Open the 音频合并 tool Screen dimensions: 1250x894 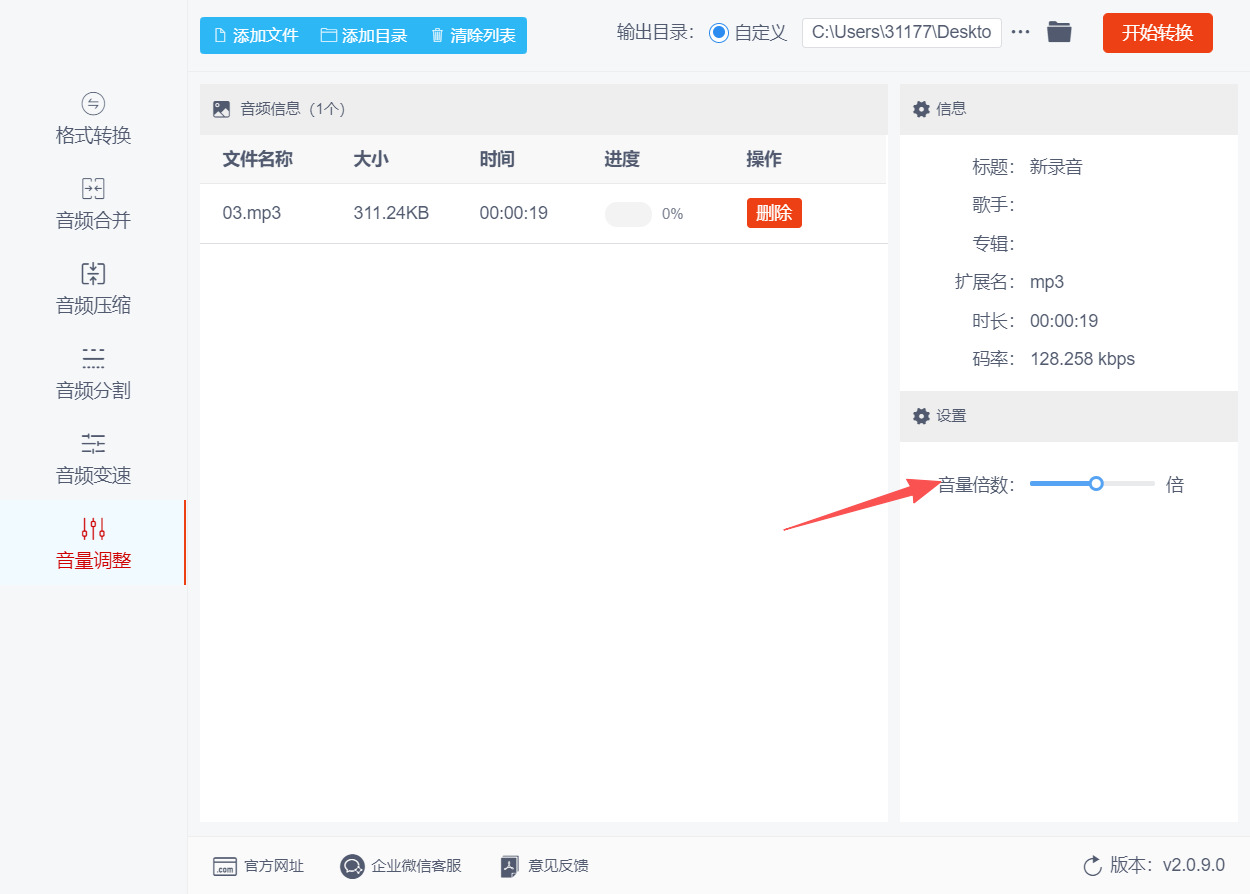(x=92, y=204)
